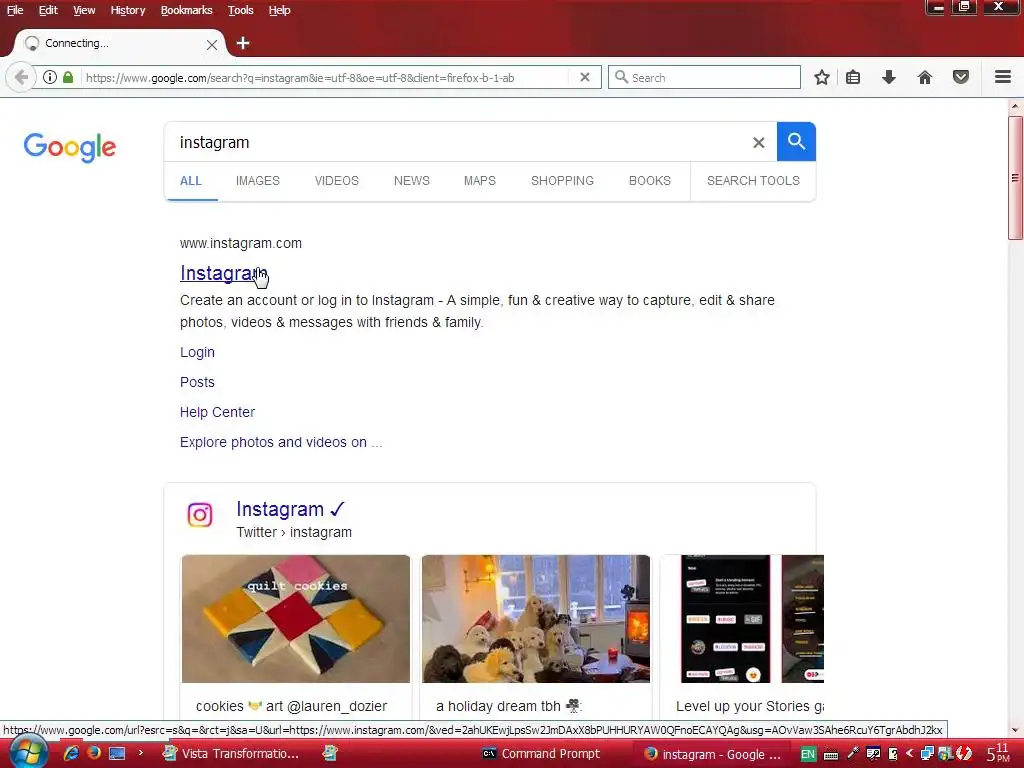Open the Instagram Twitter result heading

point(291,509)
